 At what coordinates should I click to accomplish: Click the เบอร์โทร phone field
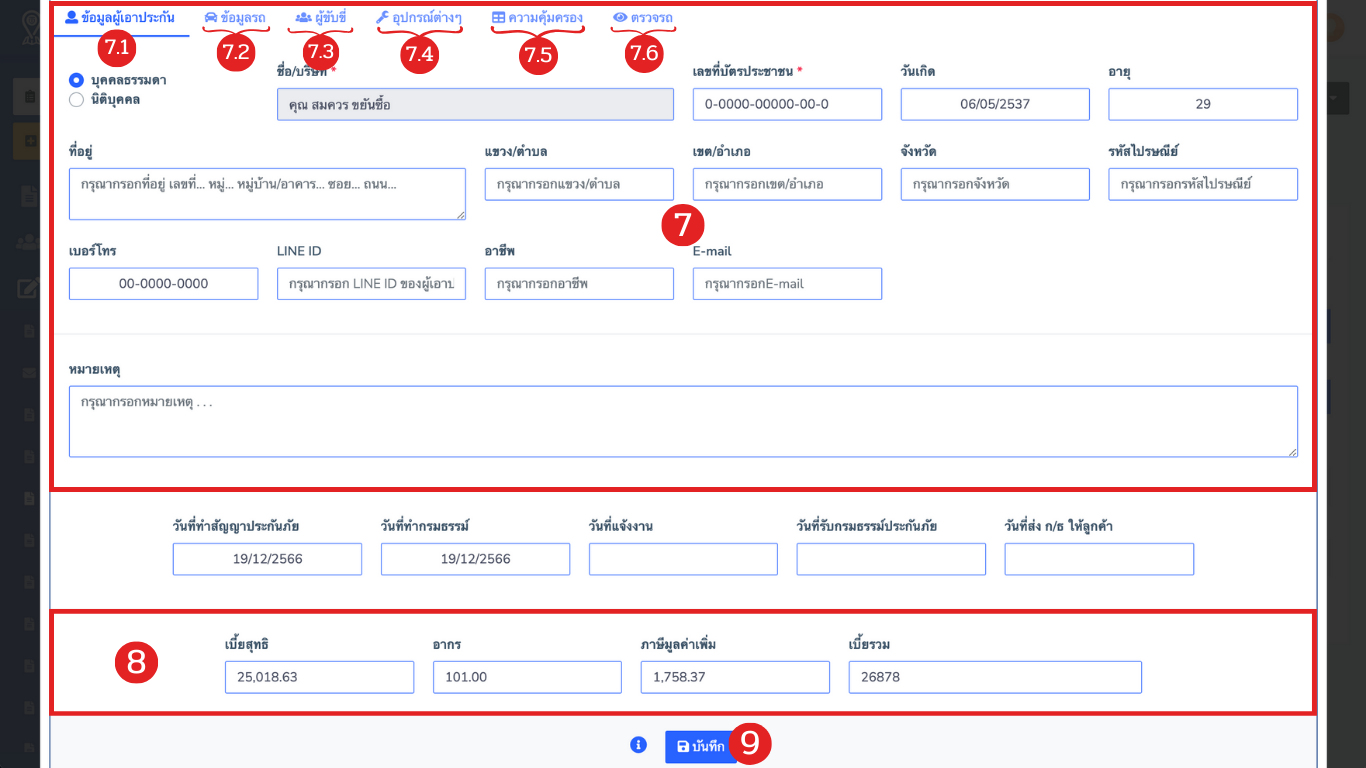coord(163,284)
